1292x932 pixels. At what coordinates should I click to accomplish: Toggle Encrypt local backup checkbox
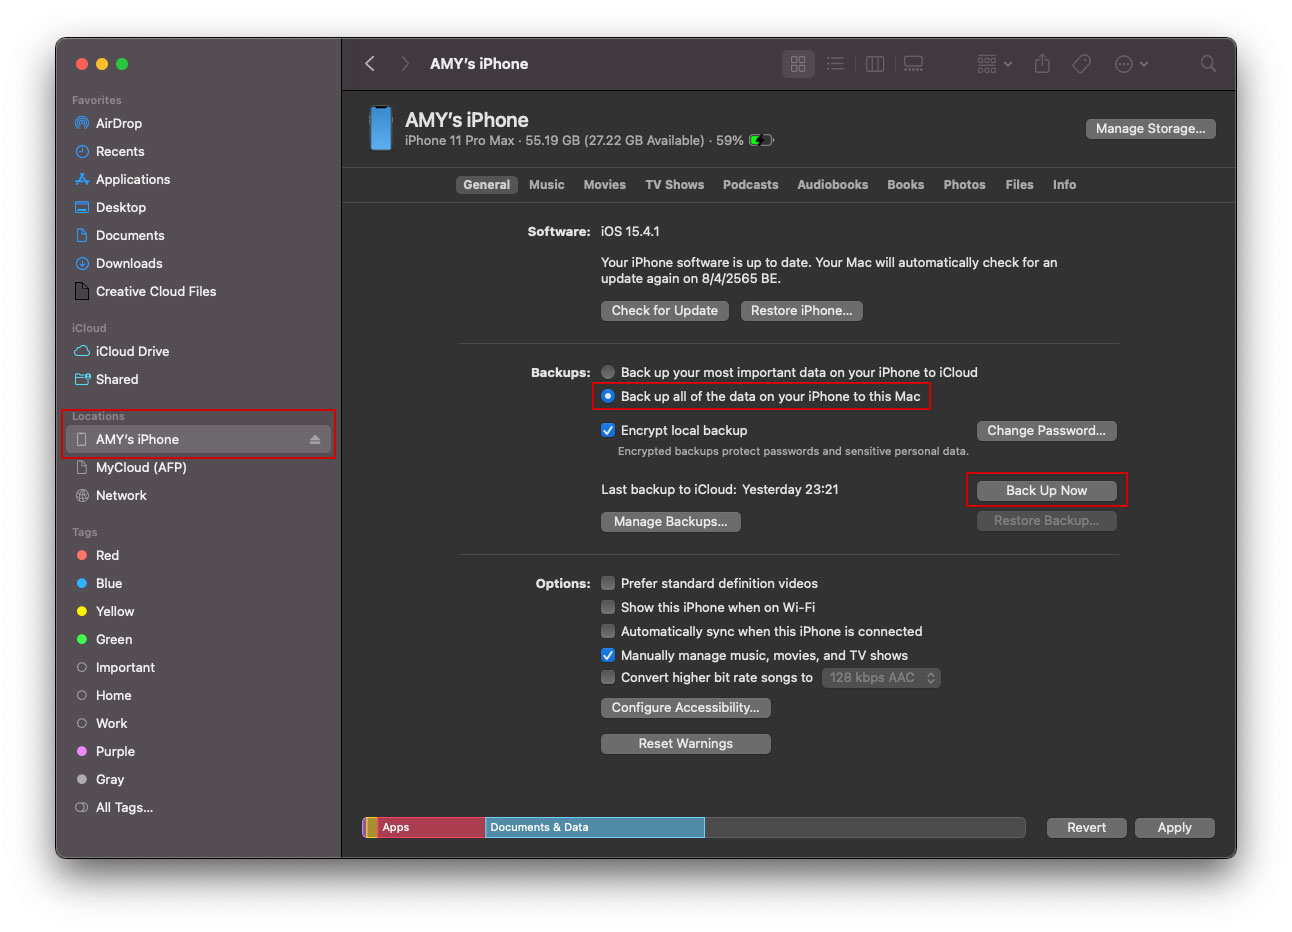(x=608, y=430)
